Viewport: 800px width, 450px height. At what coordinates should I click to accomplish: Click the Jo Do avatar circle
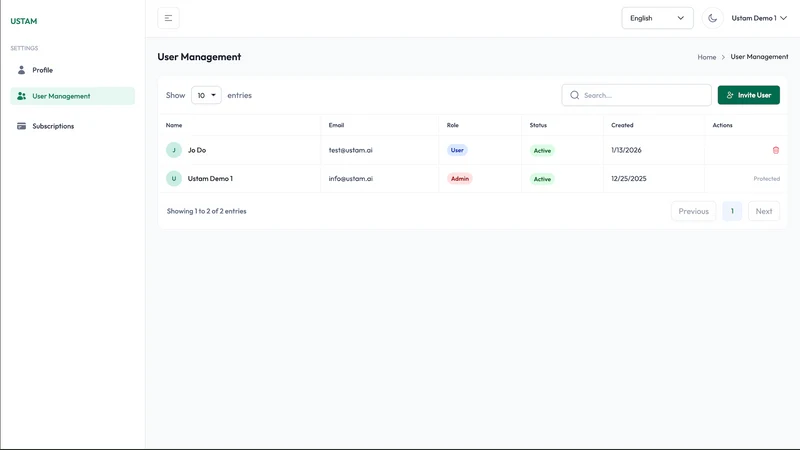[173, 150]
